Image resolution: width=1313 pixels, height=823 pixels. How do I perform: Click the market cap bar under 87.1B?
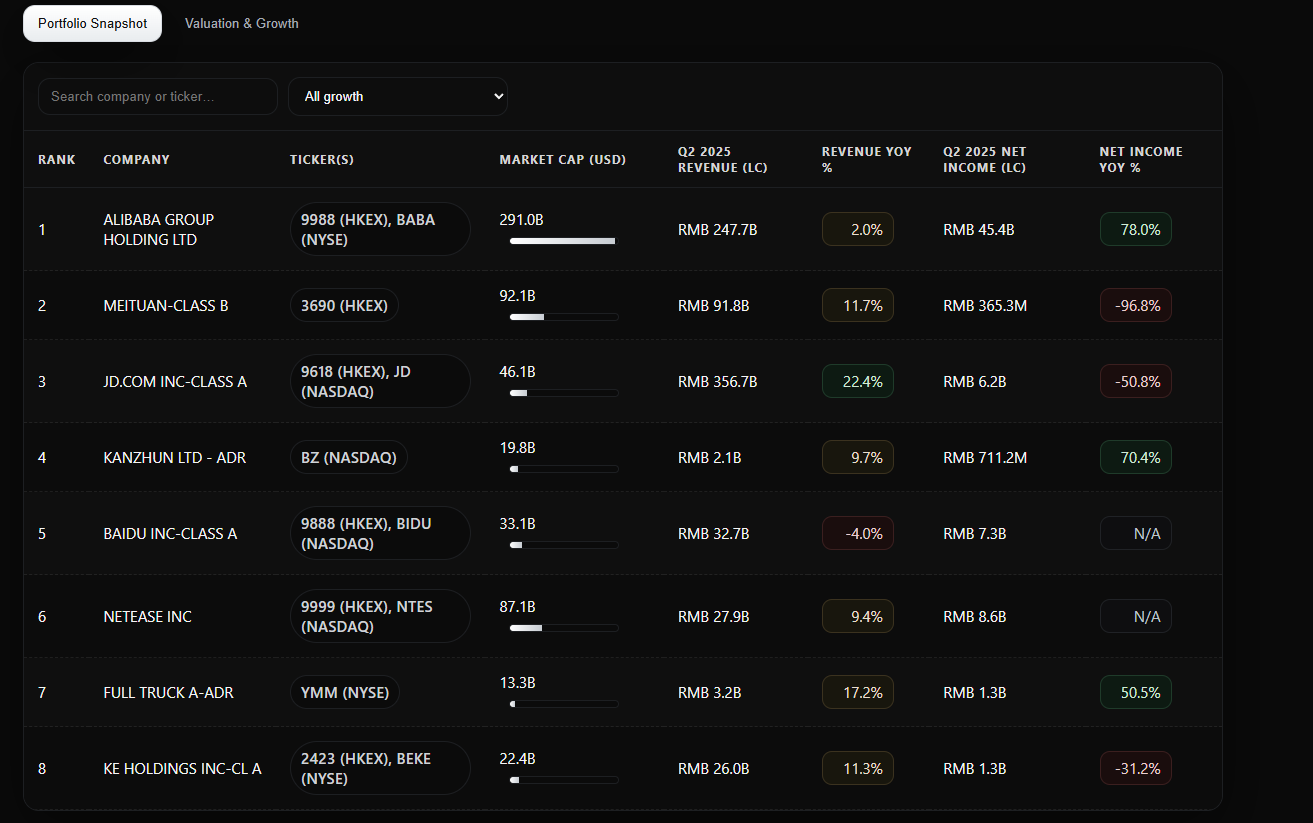(564, 628)
